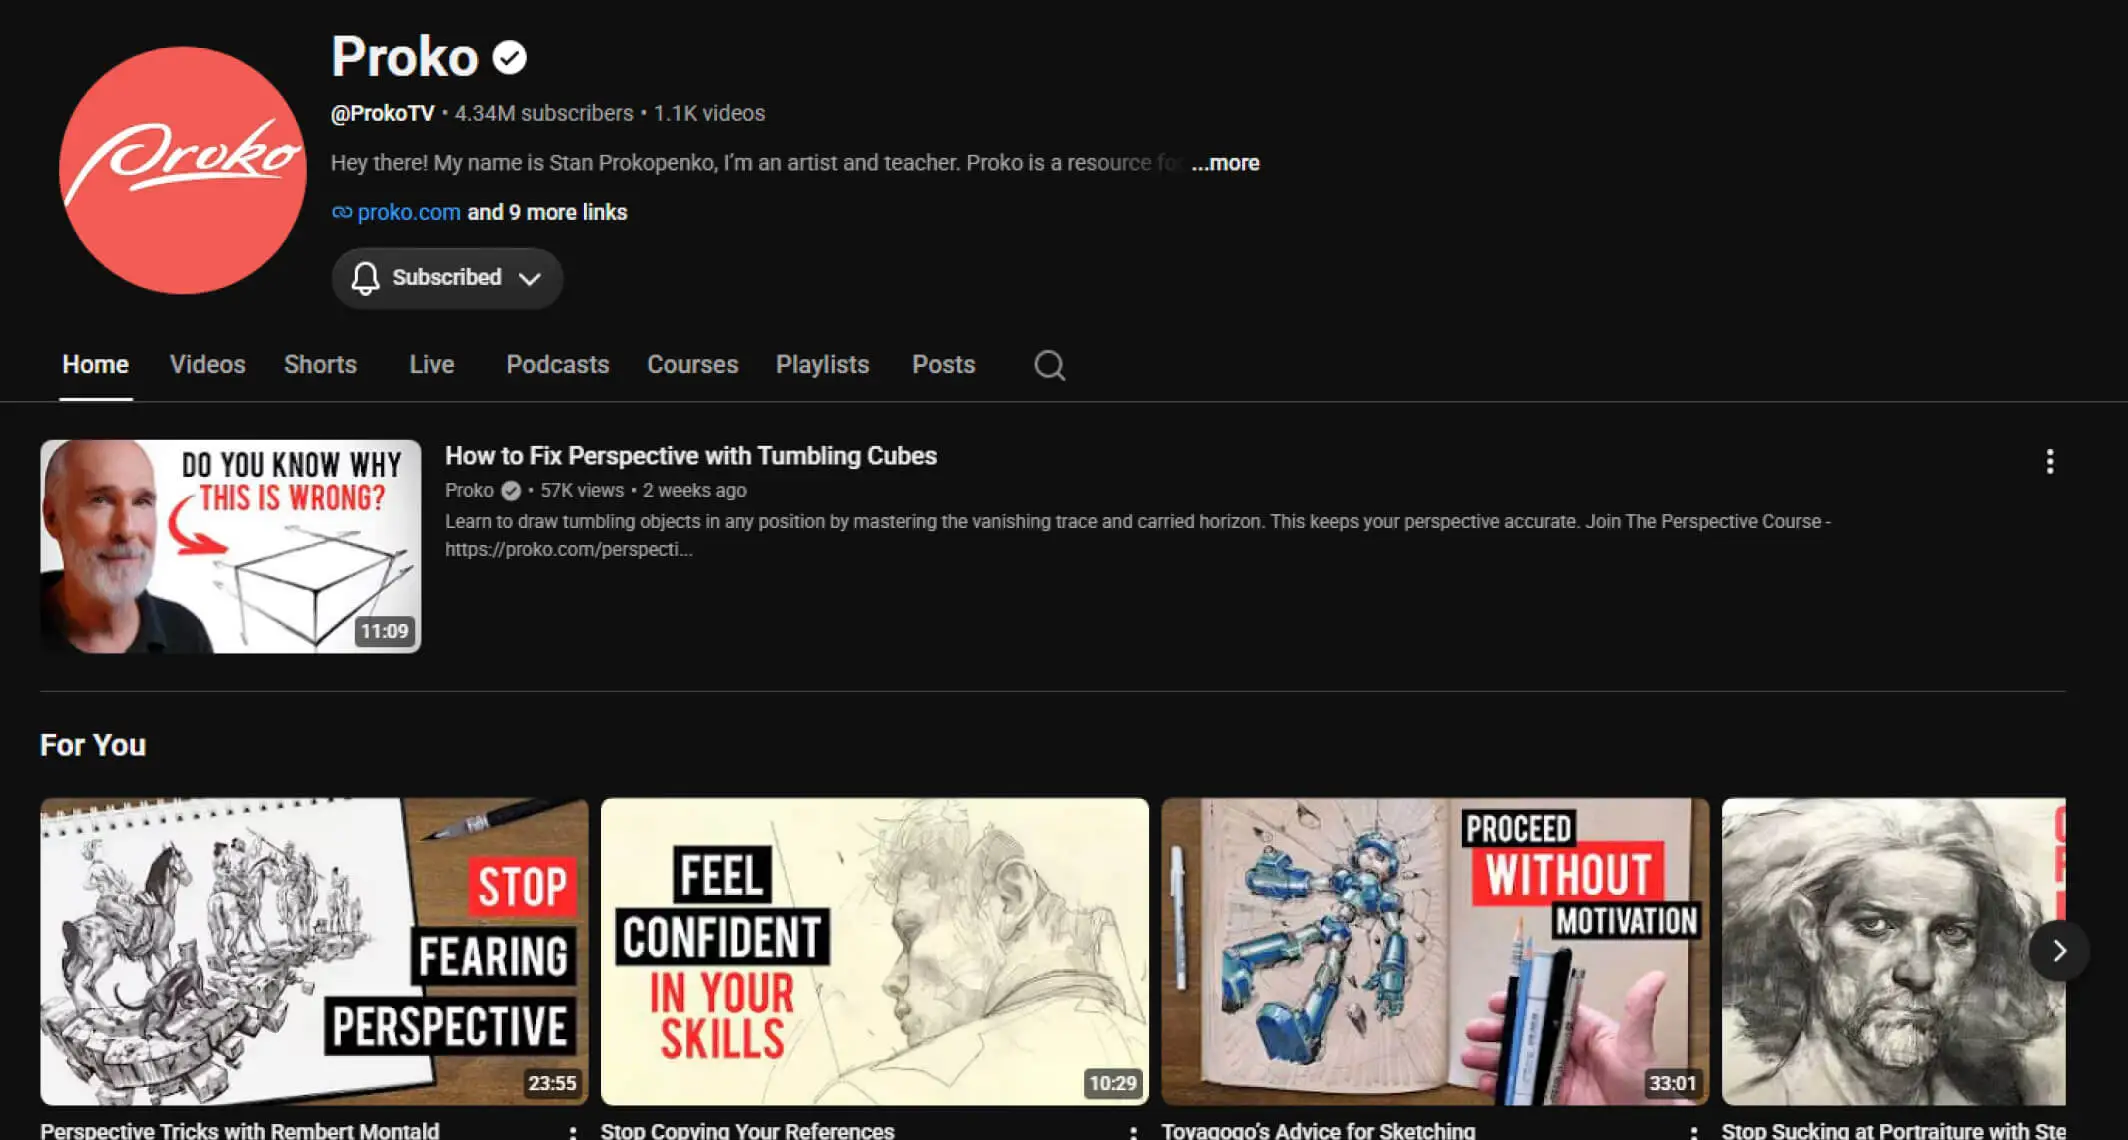This screenshot has width=2128, height=1140.
Task: Expand the Subscribed dropdown chevron
Action: (530, 279)
